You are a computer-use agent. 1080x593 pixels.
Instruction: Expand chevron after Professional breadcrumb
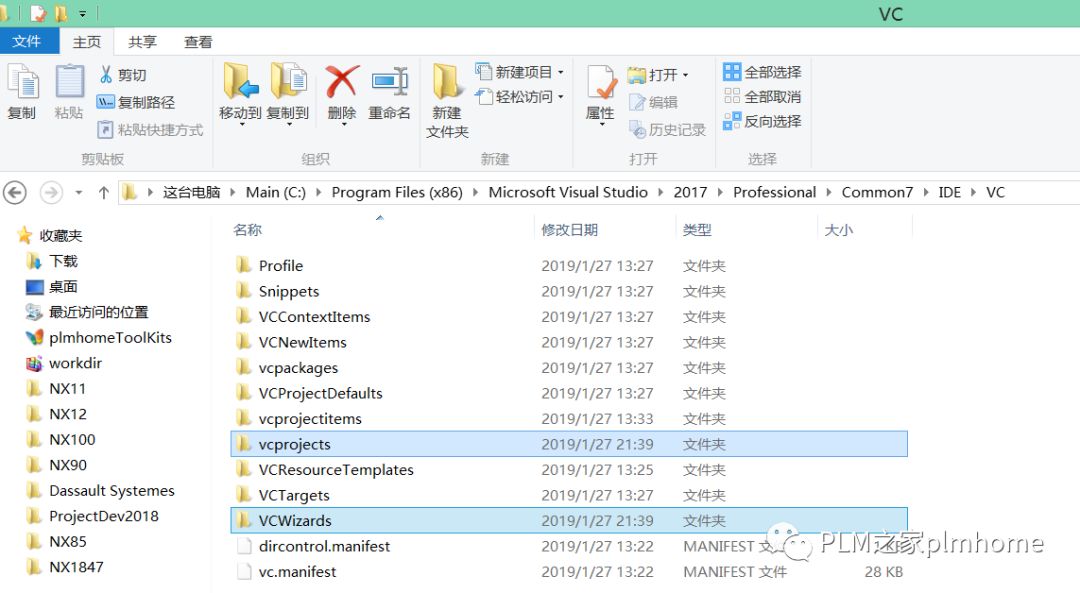[829, 193]
